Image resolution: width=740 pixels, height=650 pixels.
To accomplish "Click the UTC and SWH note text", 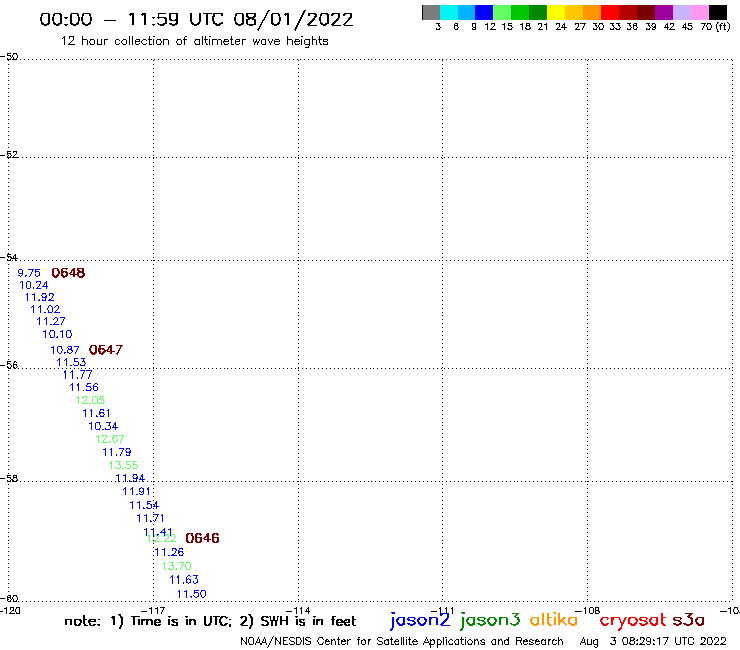I will coord(210,621).
